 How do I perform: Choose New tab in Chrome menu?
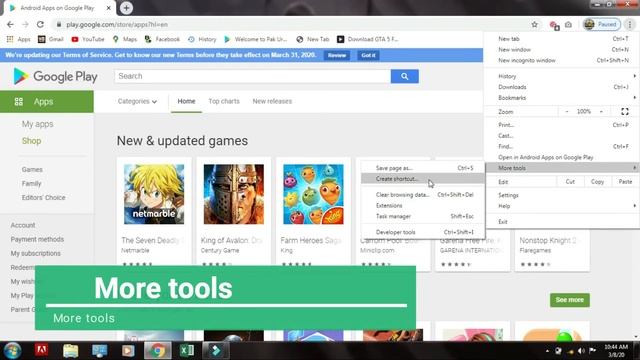pos(562,39)
